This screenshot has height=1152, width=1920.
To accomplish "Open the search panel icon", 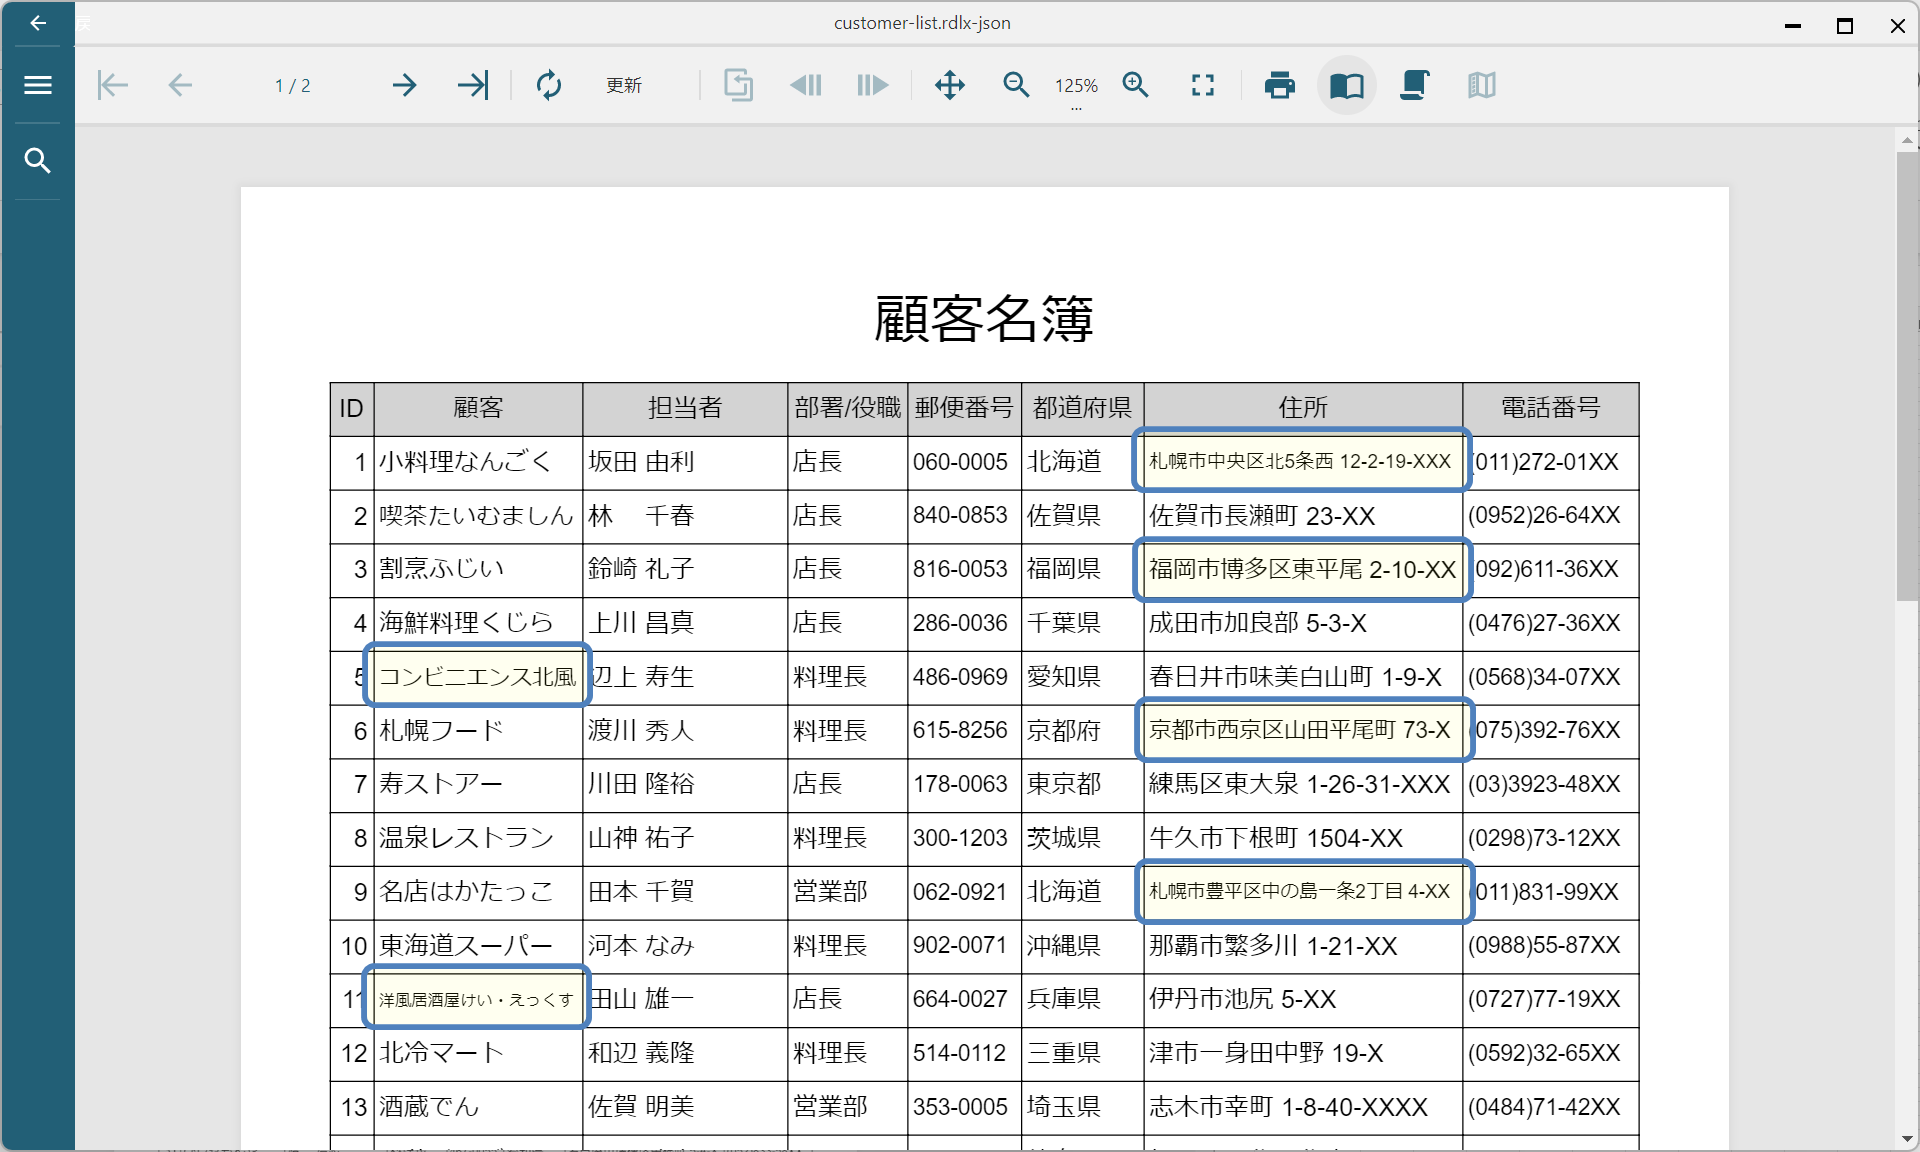I will pyautogui.click(x=38, y=160).
